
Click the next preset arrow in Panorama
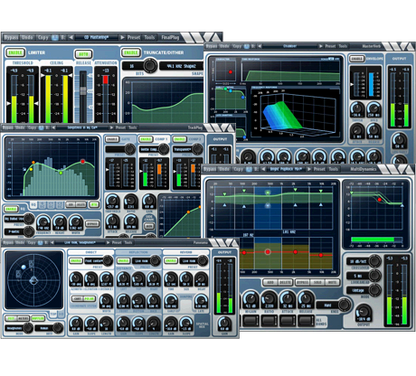tap(108, 242)
